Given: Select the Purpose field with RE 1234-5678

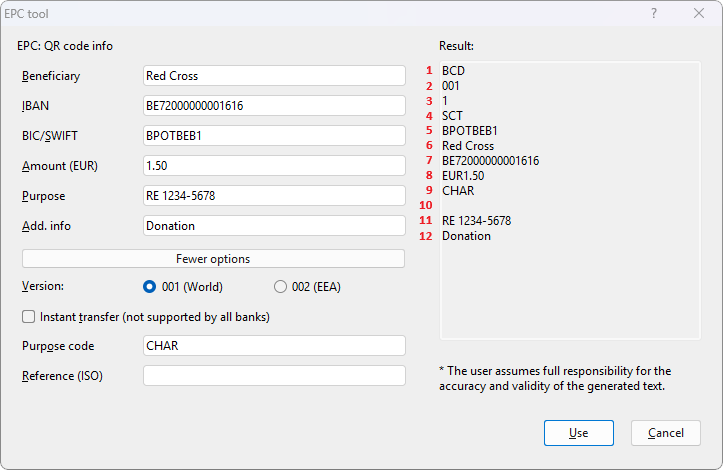Looking at the screenshot, I should (x=274, y=196).
